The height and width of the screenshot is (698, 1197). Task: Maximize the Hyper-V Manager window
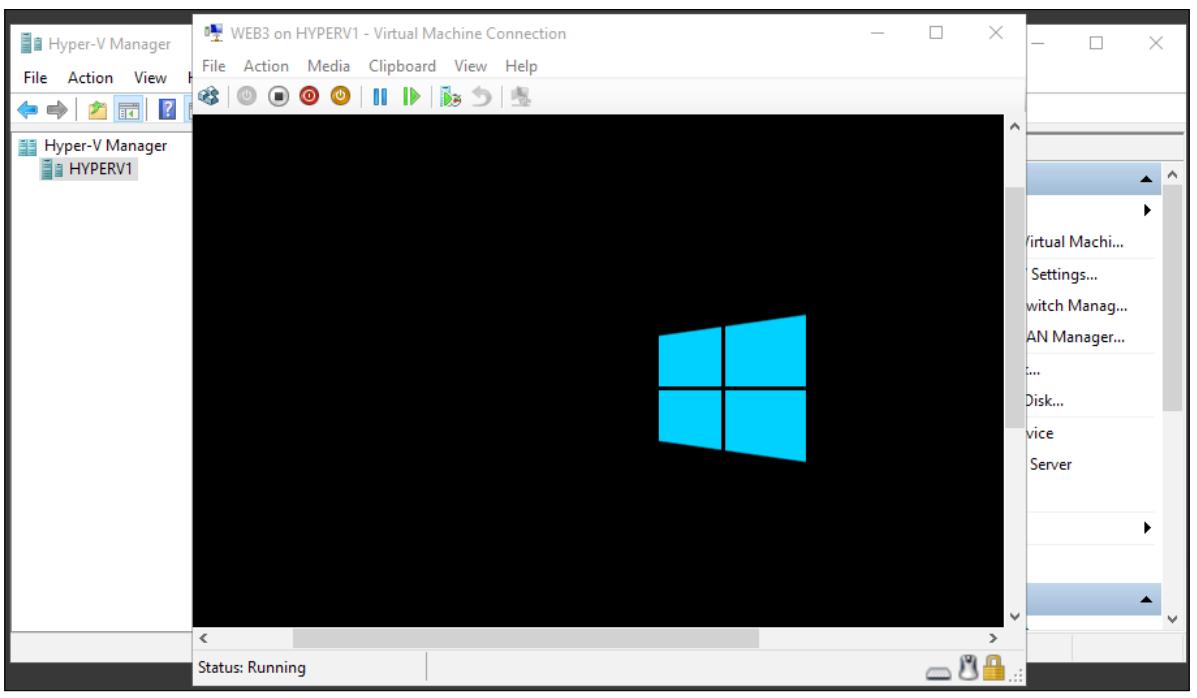[x=1096, y=44]
